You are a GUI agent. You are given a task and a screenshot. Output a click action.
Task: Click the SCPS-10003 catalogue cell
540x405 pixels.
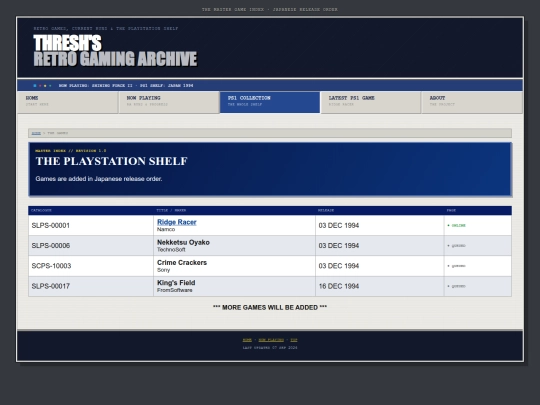91,266
